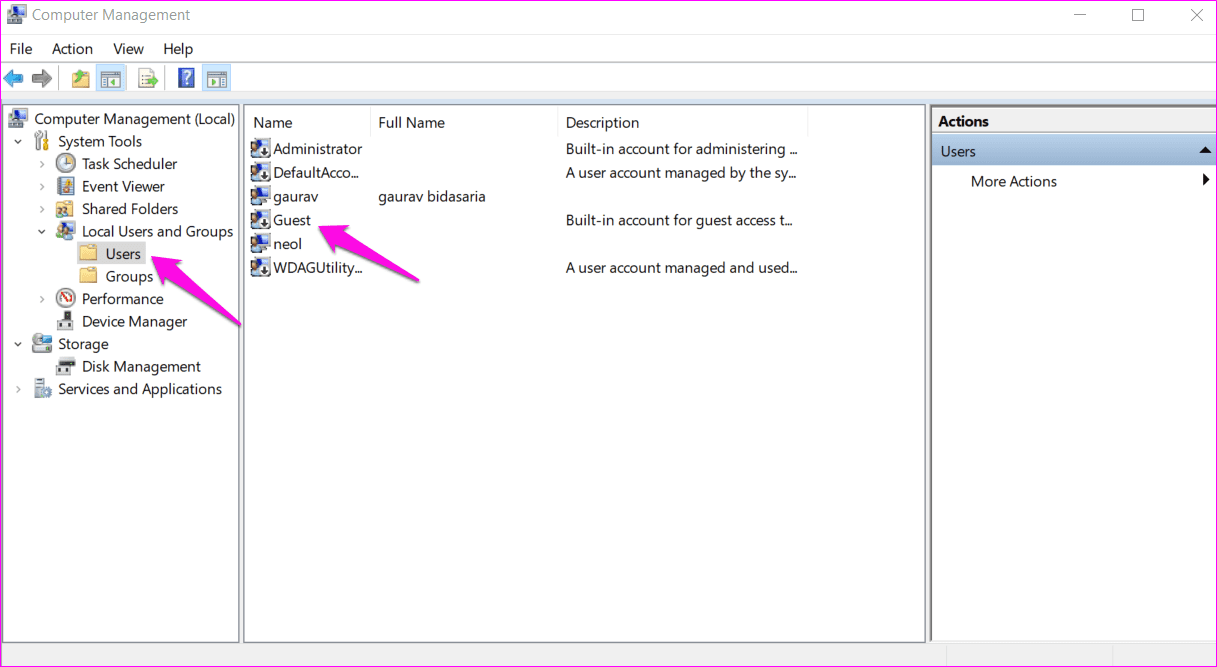The height and width of the screenshot is (667, 1217).
Task: Collapse the Local Users and Groups node
Action: [x=42, y=231]
